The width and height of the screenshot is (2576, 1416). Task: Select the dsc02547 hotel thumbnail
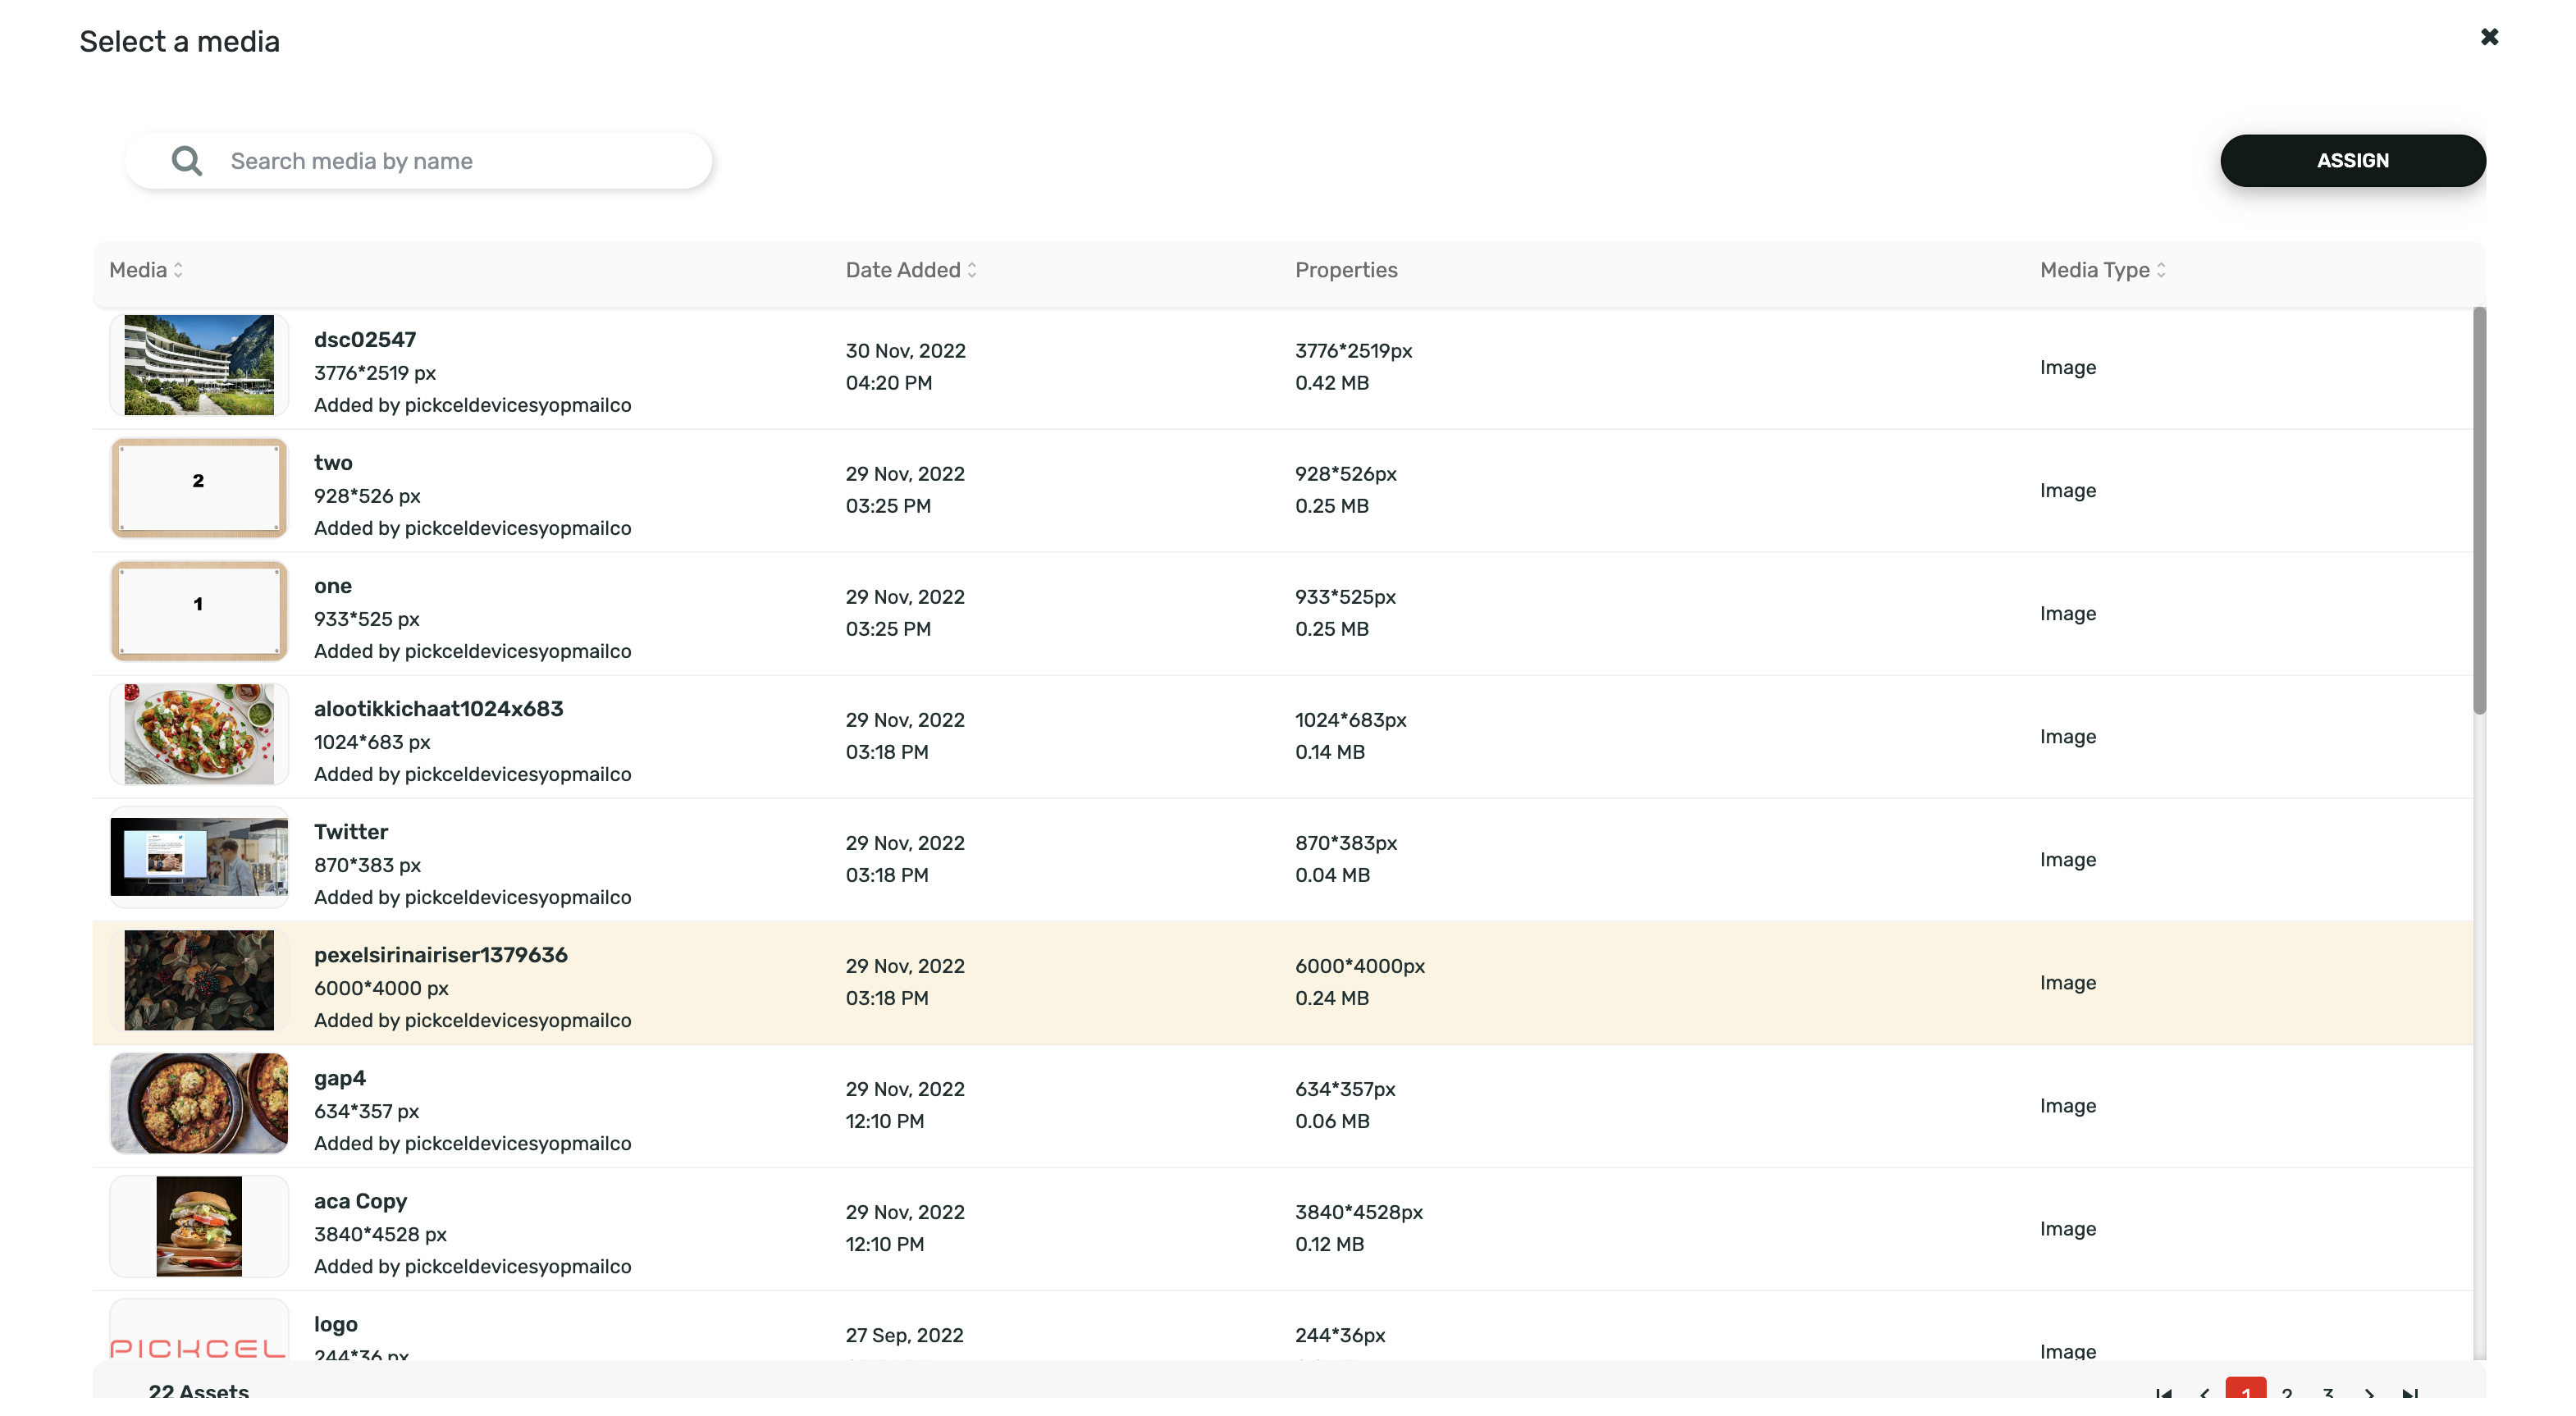(x=199, y=366)
